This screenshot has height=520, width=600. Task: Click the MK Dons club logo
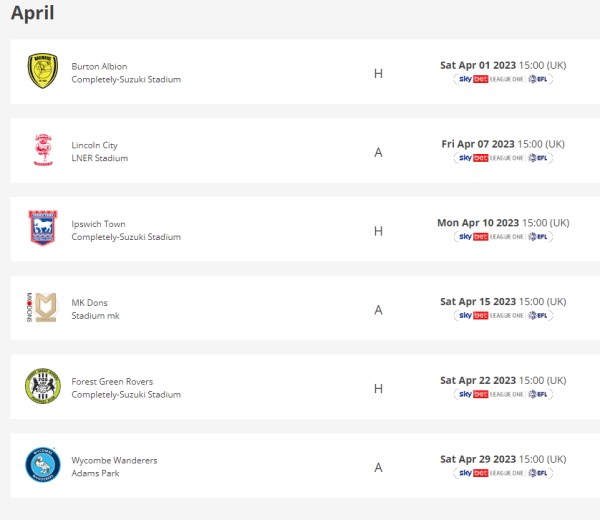(x=43, y=307)
